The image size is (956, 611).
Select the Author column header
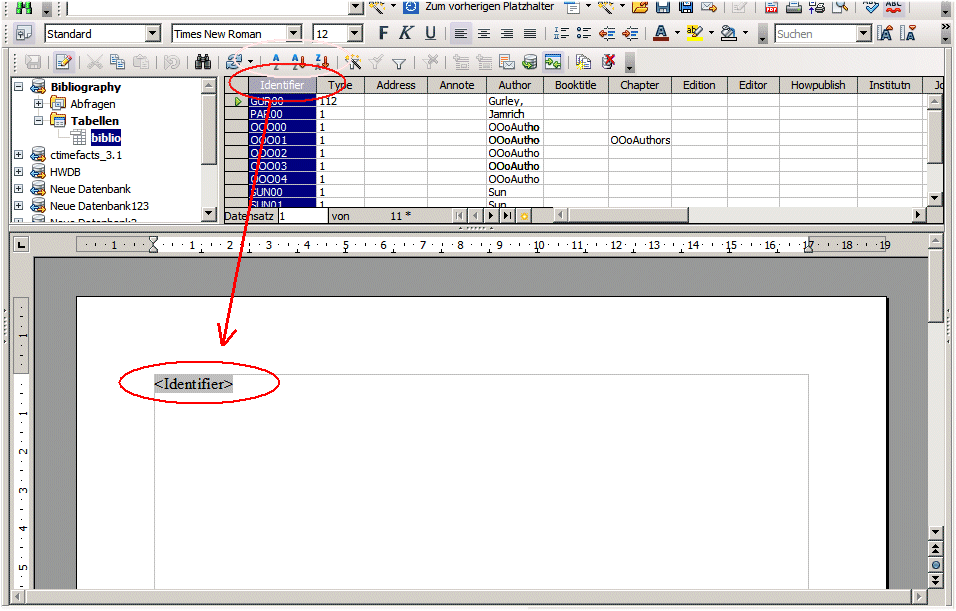[x=515, y=85]
